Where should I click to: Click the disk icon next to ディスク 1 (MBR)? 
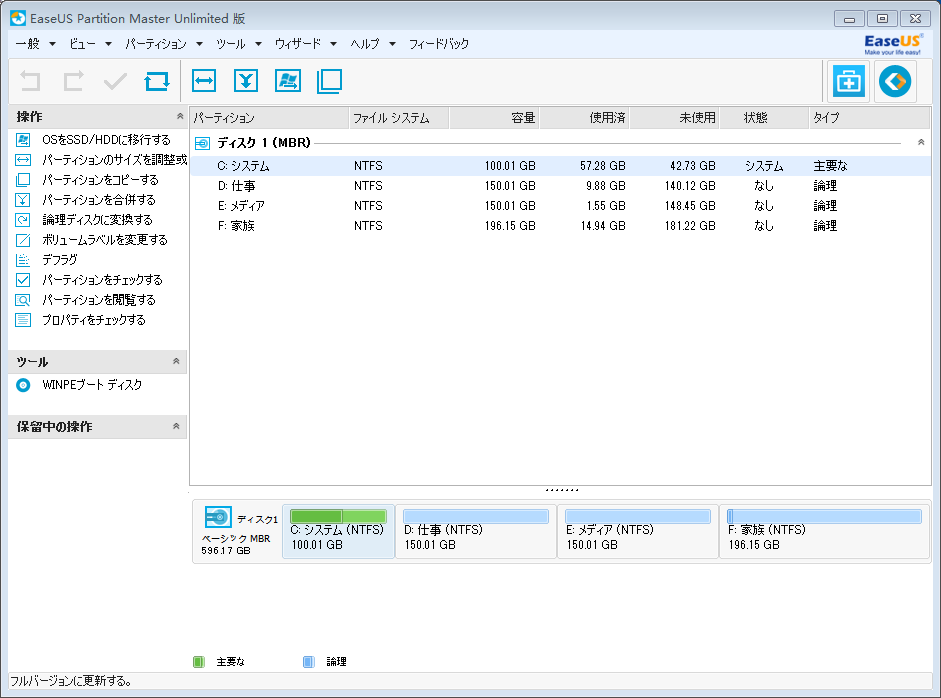click(202, 143)
